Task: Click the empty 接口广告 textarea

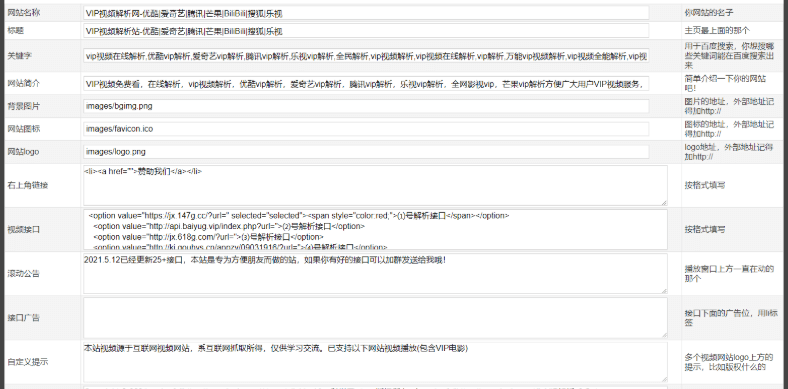Action: [x=375, y=318]
